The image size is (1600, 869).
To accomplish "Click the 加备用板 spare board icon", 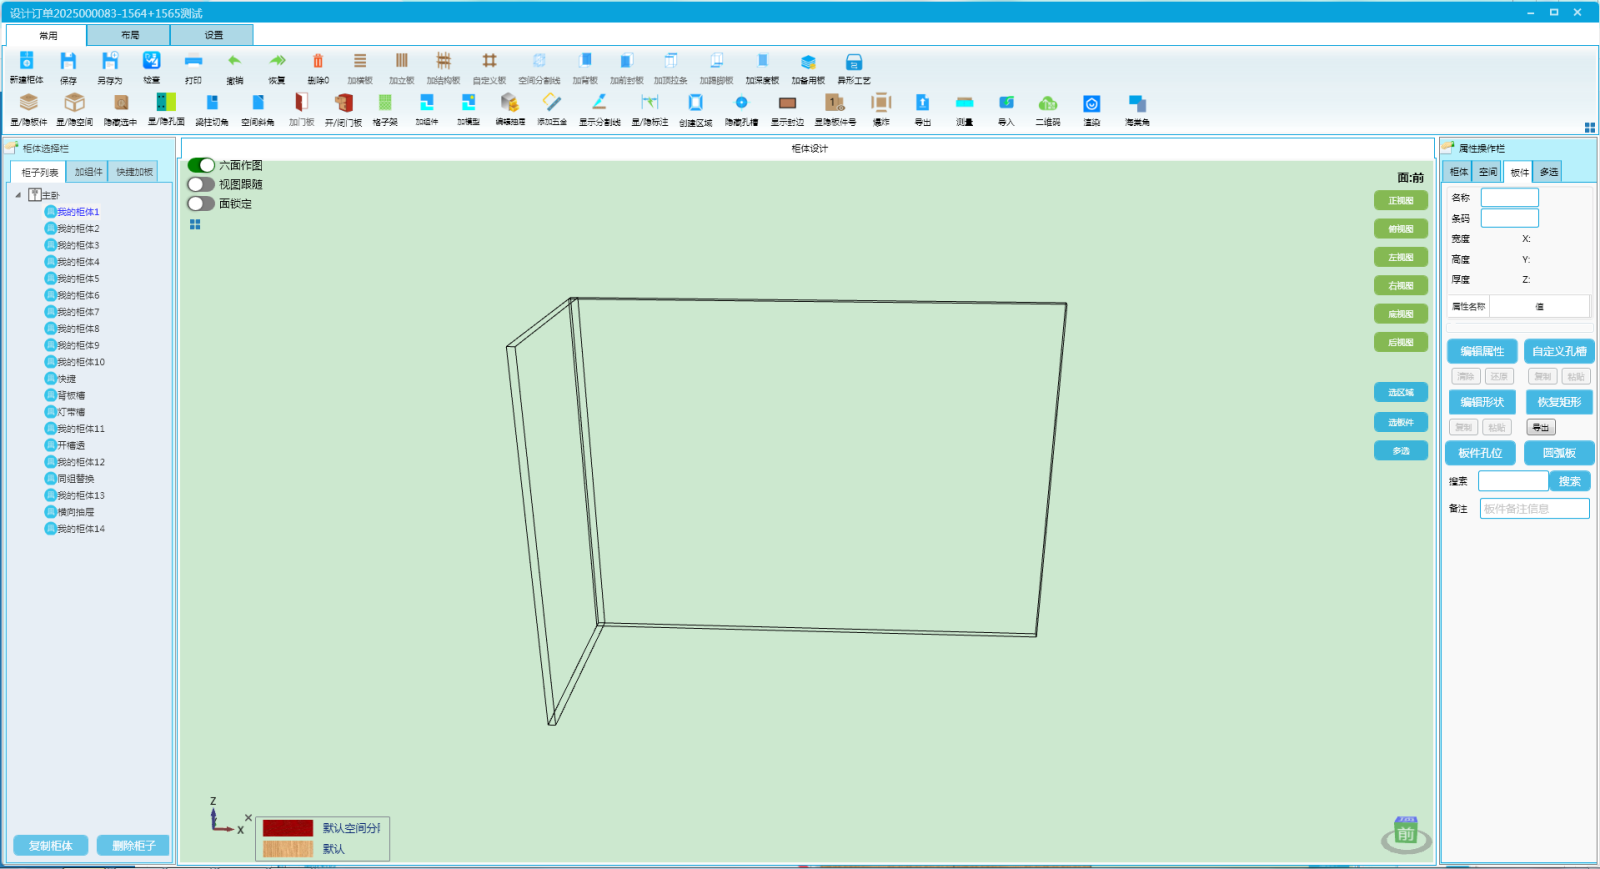I will (x=808, y=62).
